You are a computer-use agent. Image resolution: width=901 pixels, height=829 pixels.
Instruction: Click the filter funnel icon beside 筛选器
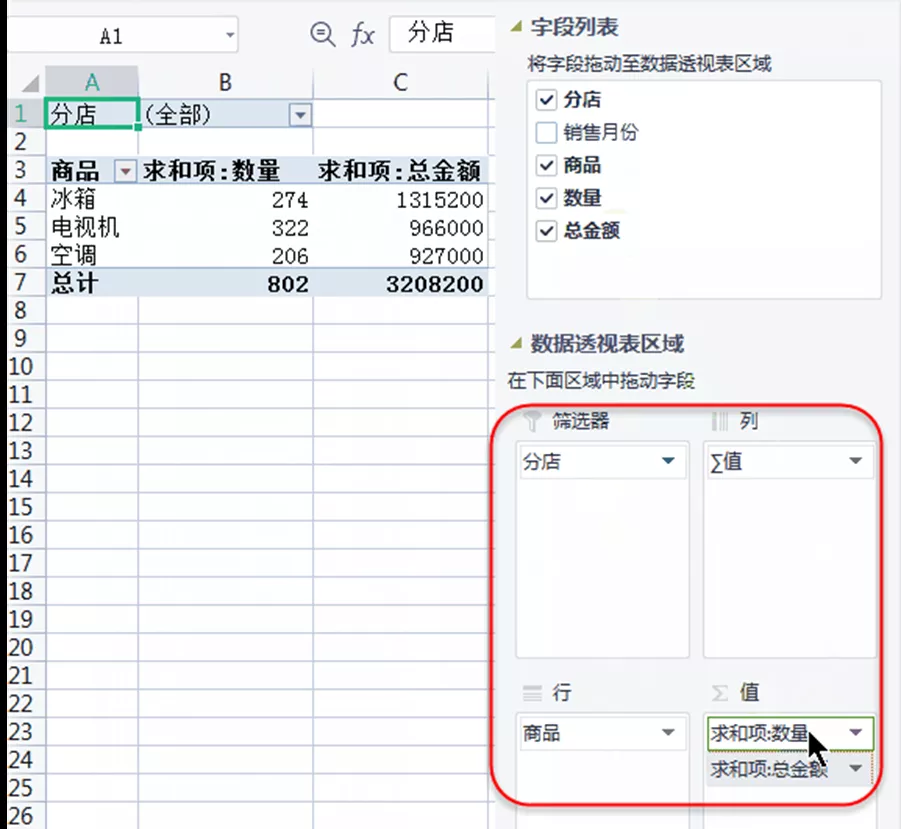pos(532,421)
